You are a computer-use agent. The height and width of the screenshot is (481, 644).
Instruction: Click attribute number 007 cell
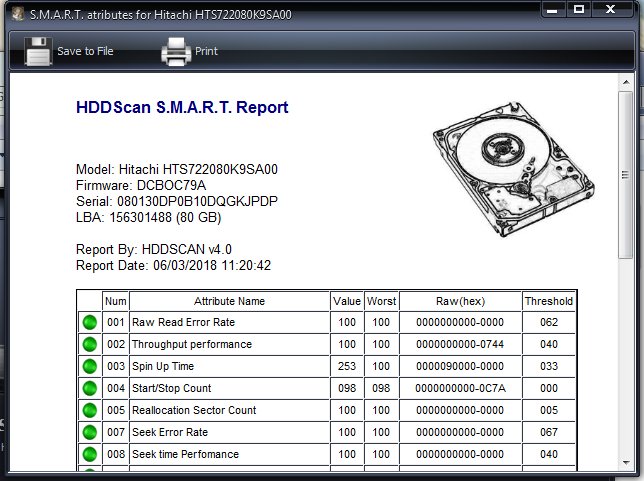pos(116,432)
